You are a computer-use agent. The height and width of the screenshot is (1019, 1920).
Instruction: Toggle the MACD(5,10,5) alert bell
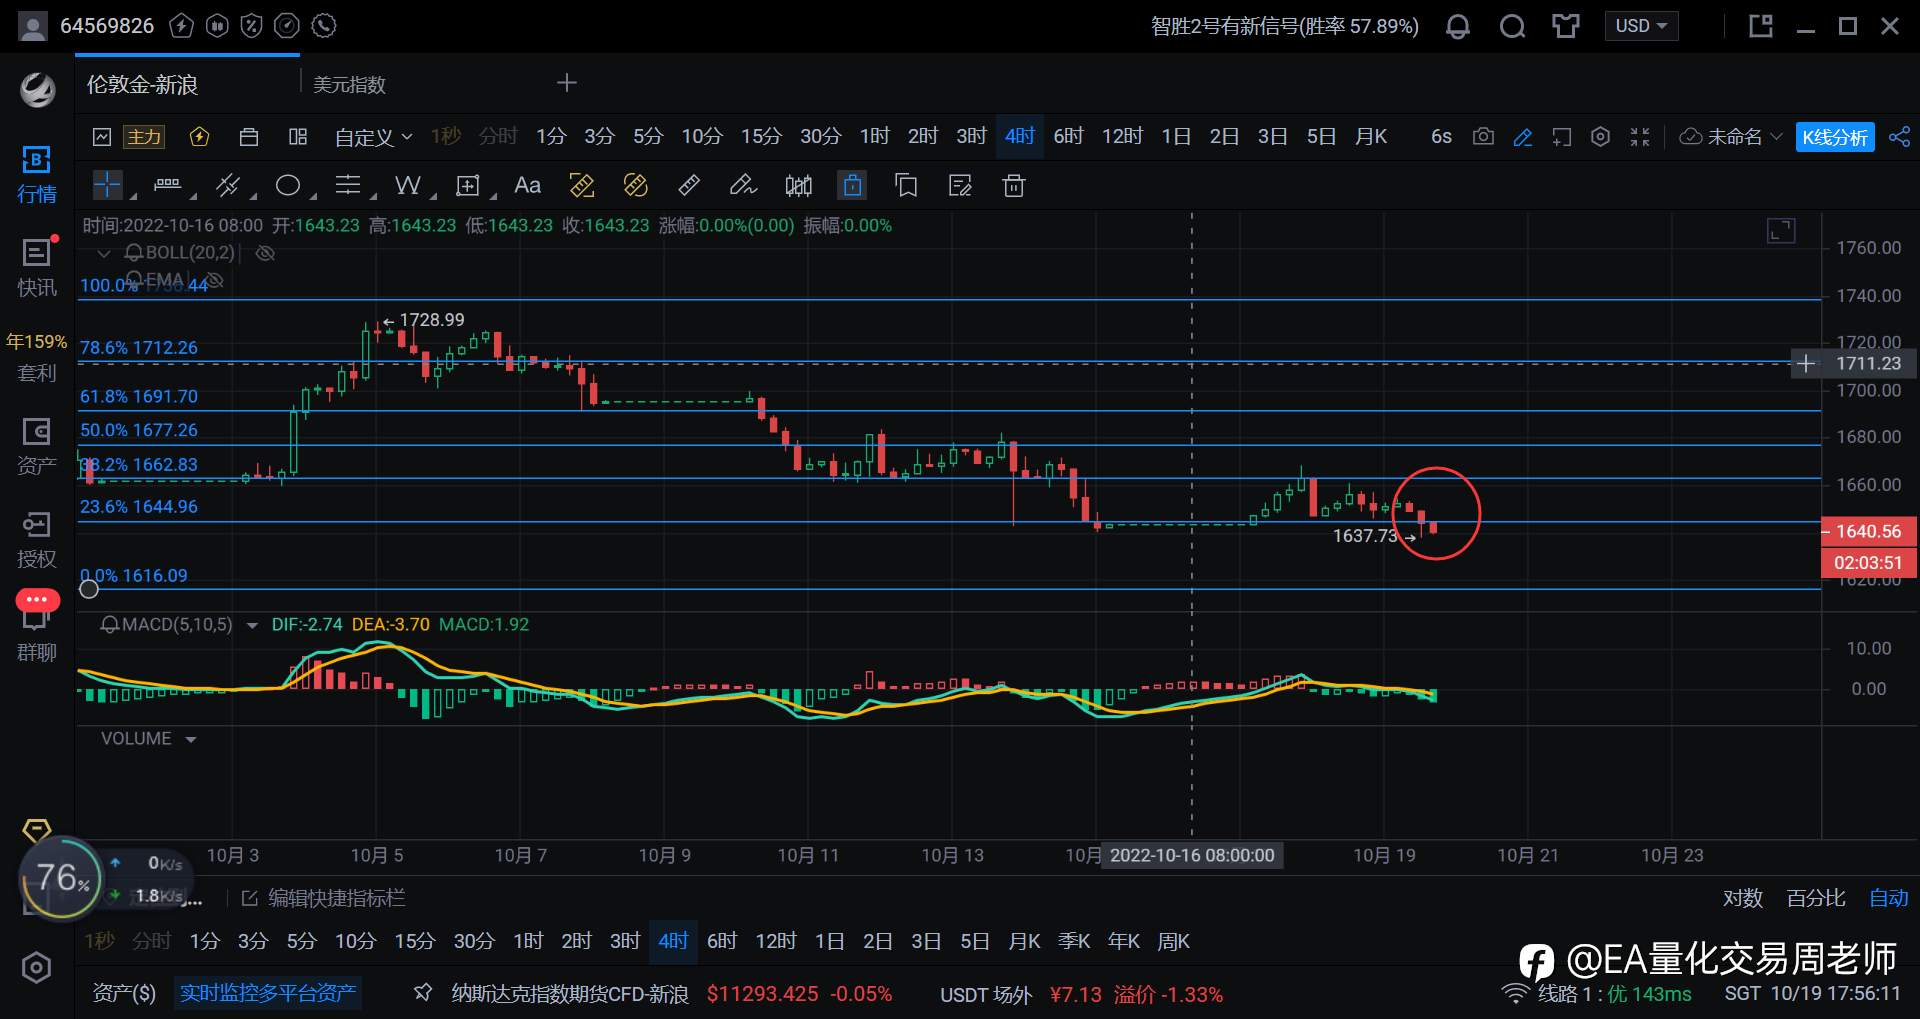[110, 625]
